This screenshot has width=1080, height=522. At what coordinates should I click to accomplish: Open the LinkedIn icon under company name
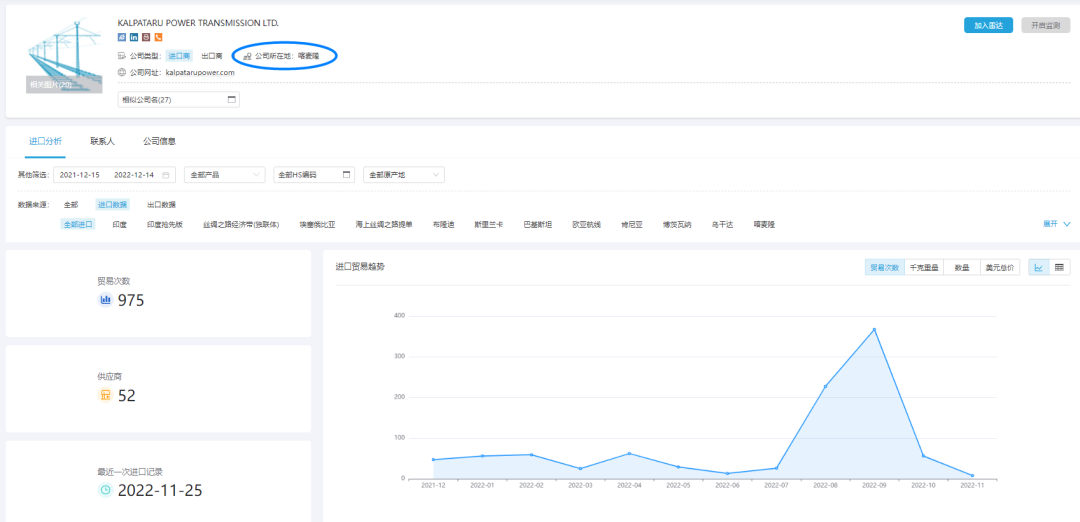134,38
